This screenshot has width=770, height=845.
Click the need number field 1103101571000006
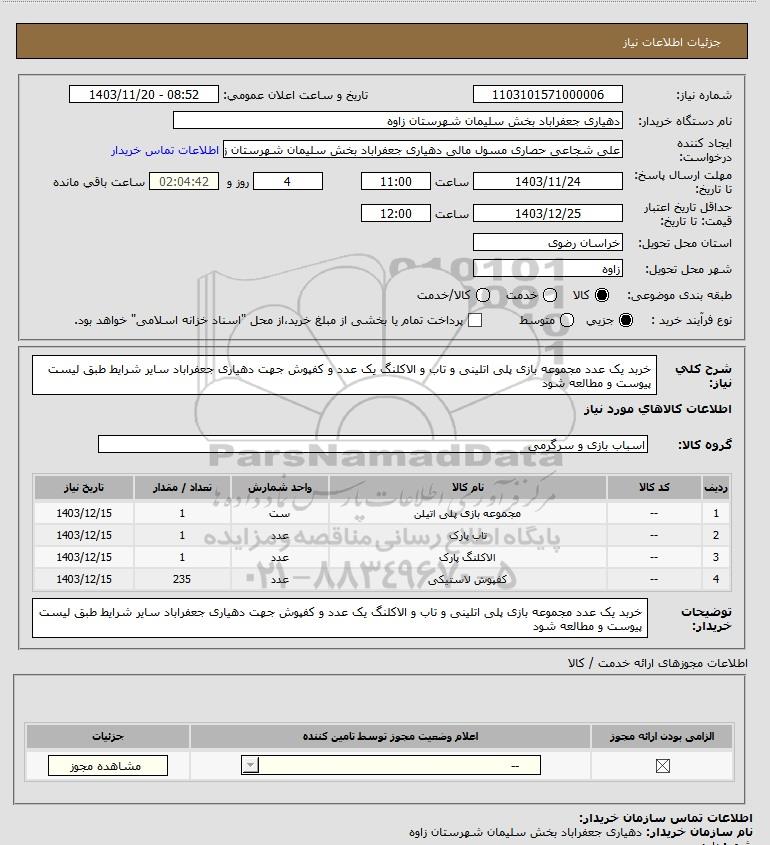click(x=547, y=94)
